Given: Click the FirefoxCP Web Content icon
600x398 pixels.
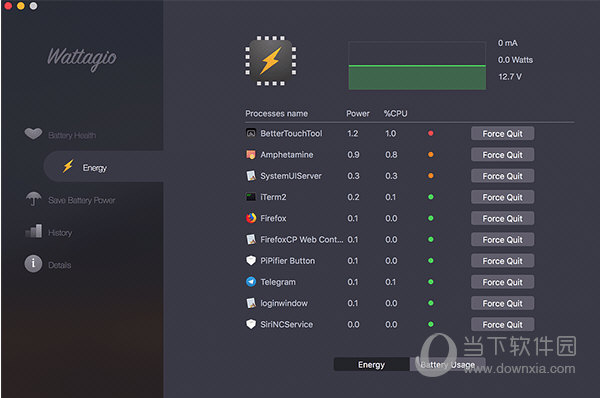Looking at the screenshot, I should (251, 240).
